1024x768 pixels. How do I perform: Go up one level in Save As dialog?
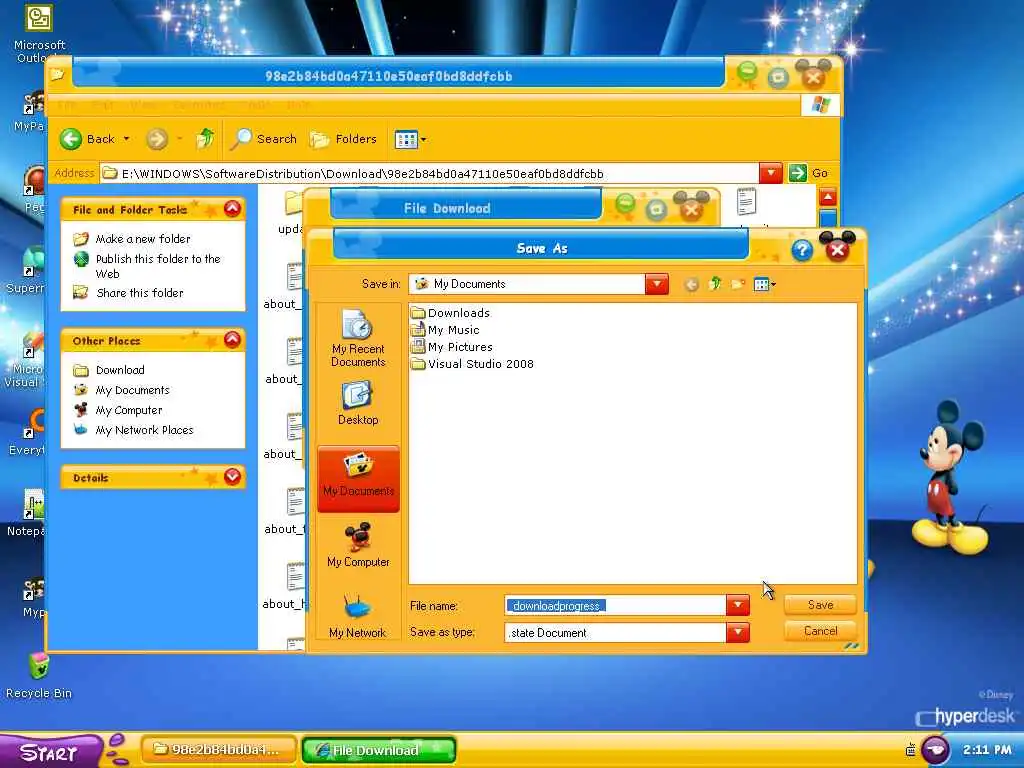[715, 284]
